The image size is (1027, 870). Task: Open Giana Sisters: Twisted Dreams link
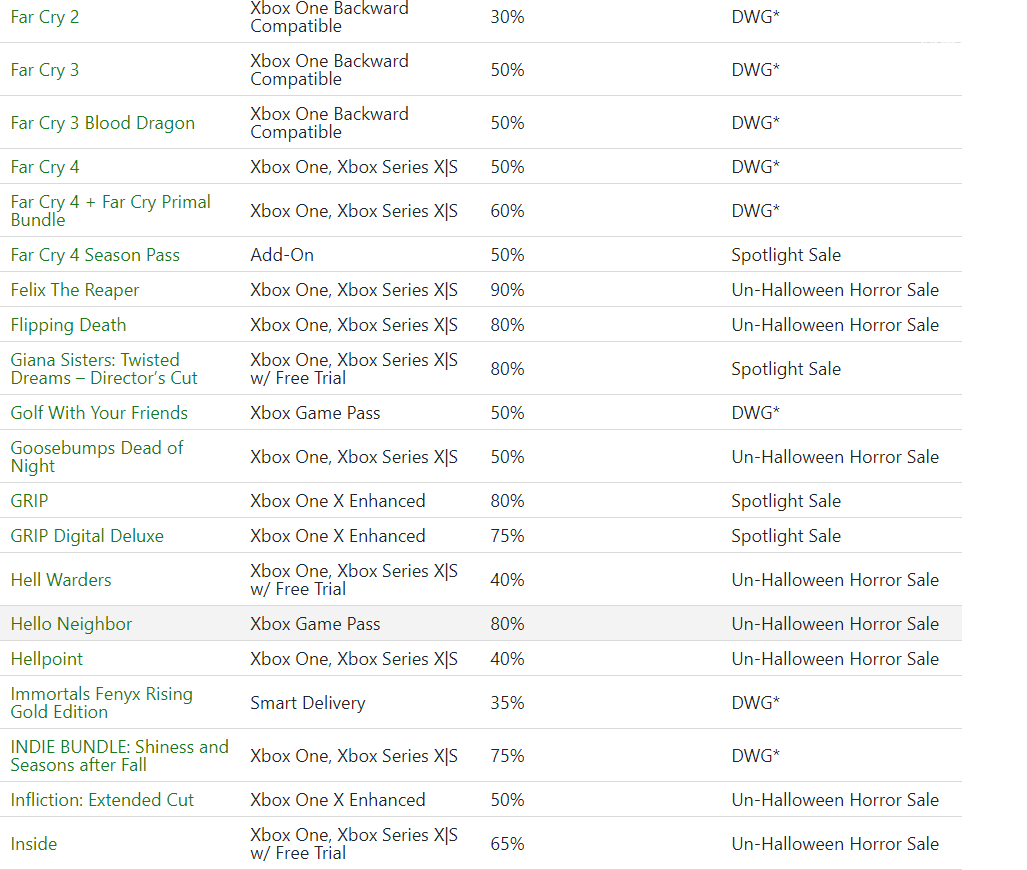point(103,369)
